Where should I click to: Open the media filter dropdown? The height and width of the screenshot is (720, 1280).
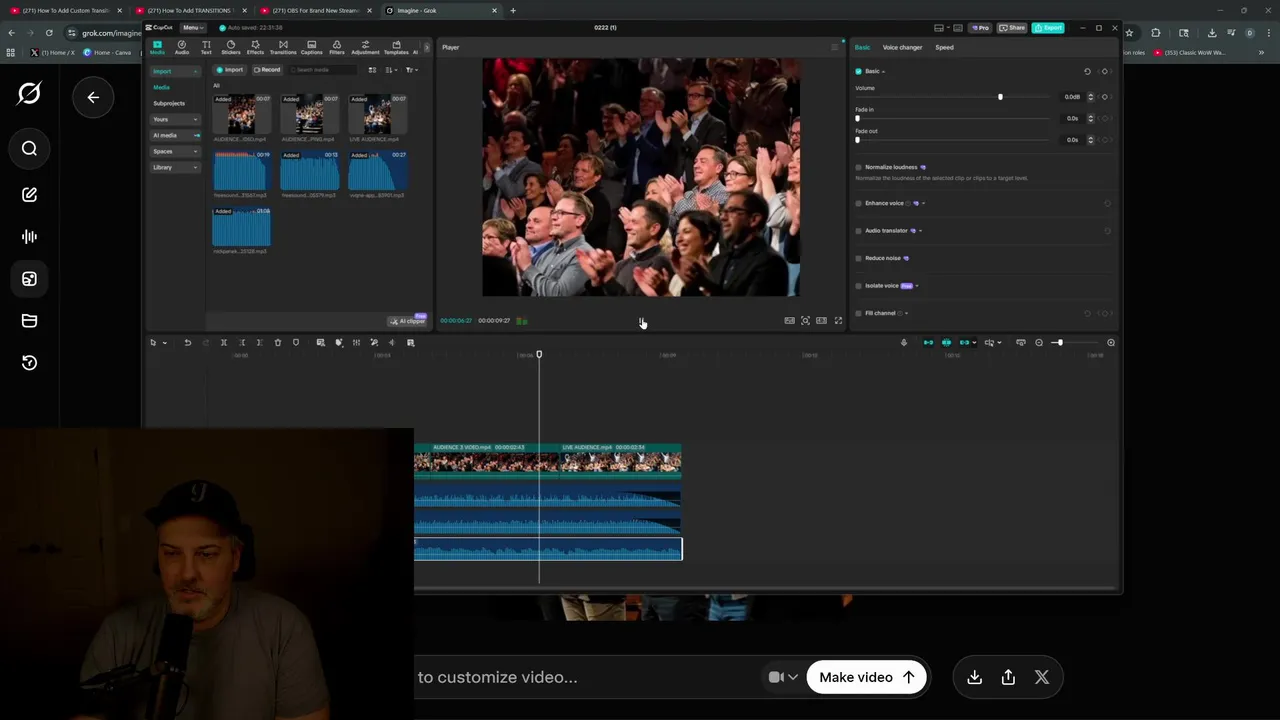(x=411, y=70)
